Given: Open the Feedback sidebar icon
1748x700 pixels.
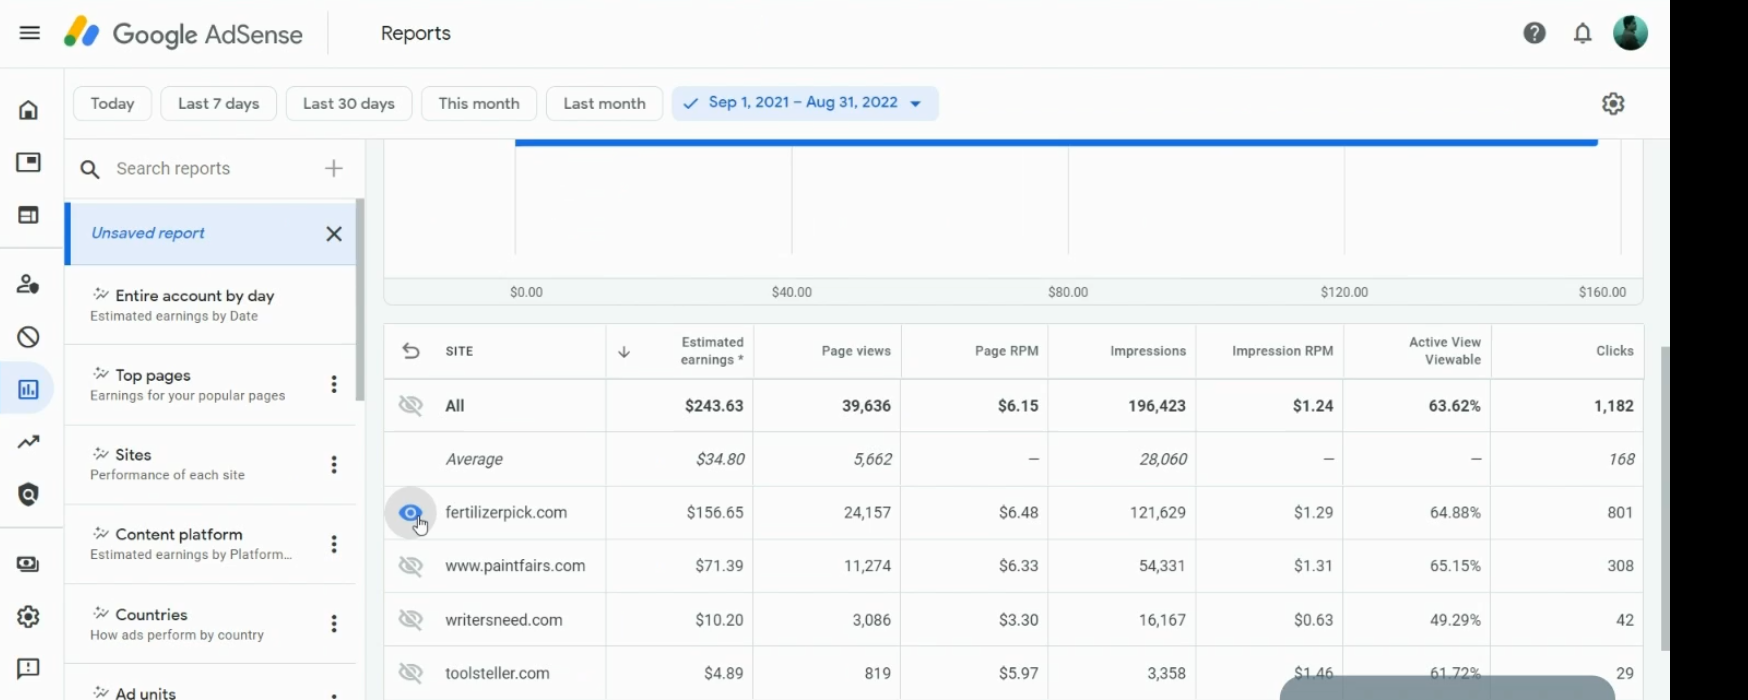Looking at the screenshot, I should click(28, 668).
